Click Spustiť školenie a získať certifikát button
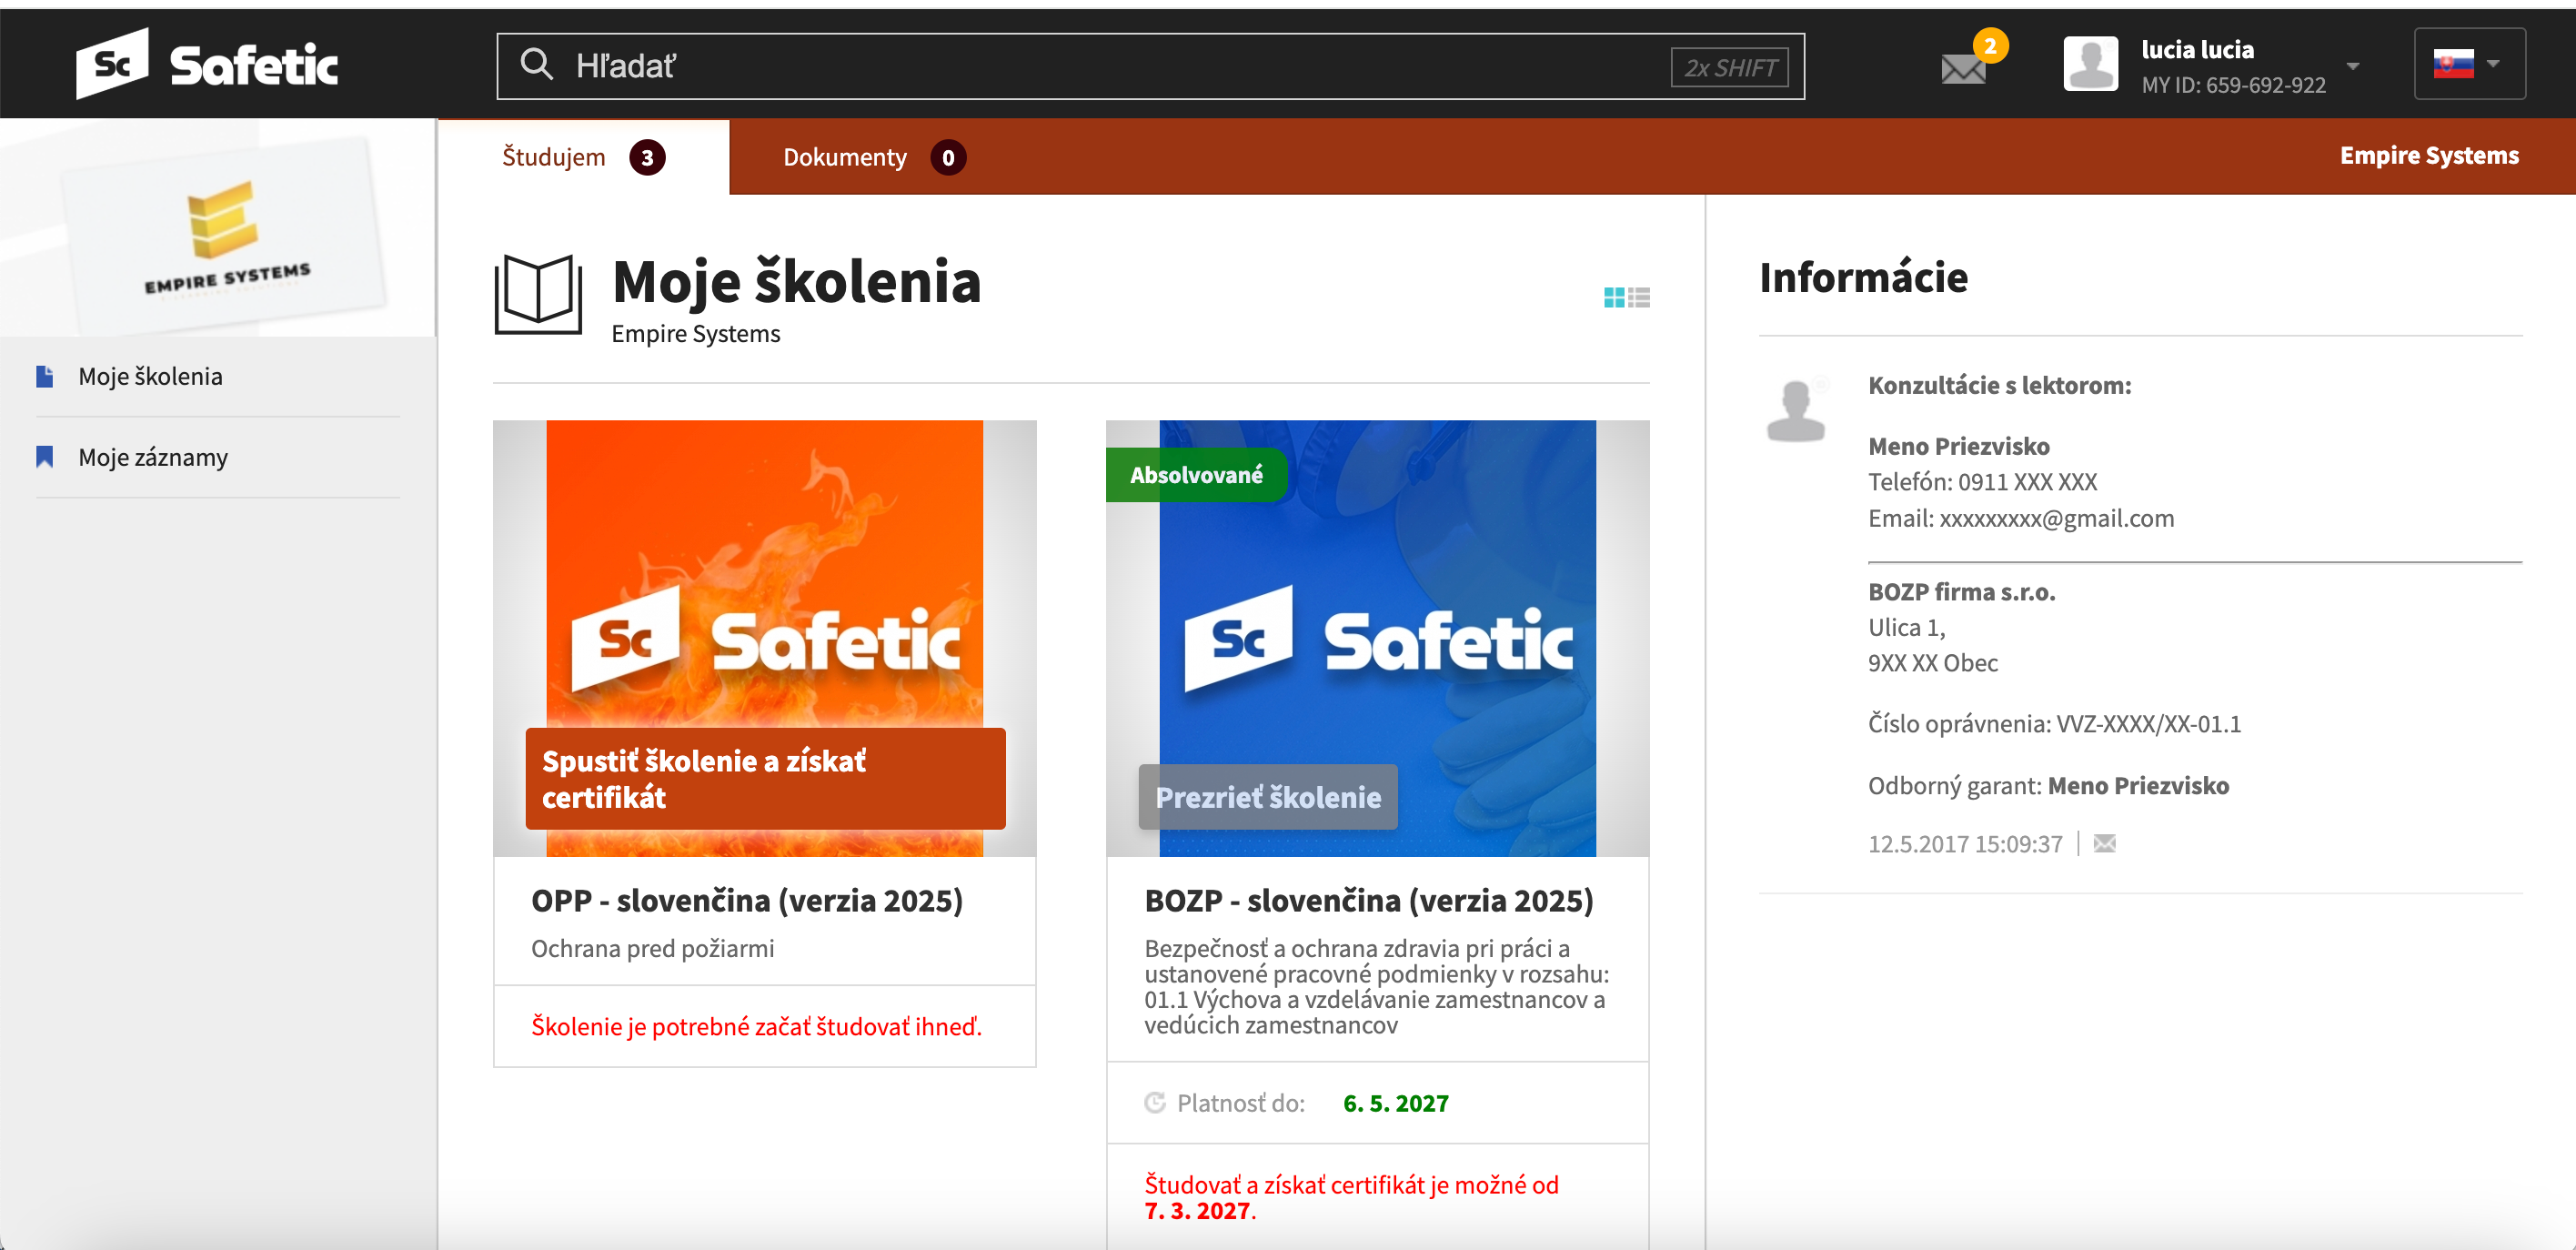 click(765, 778)
